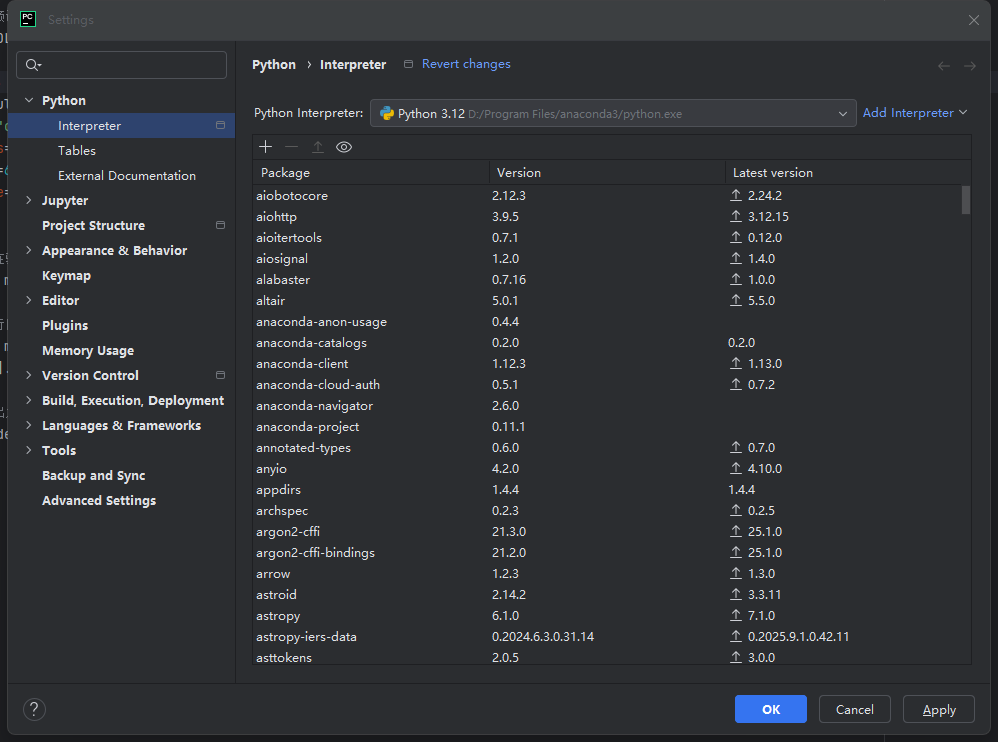Click upgrade arrow for alabaster 1.0.0

point(736,279)
